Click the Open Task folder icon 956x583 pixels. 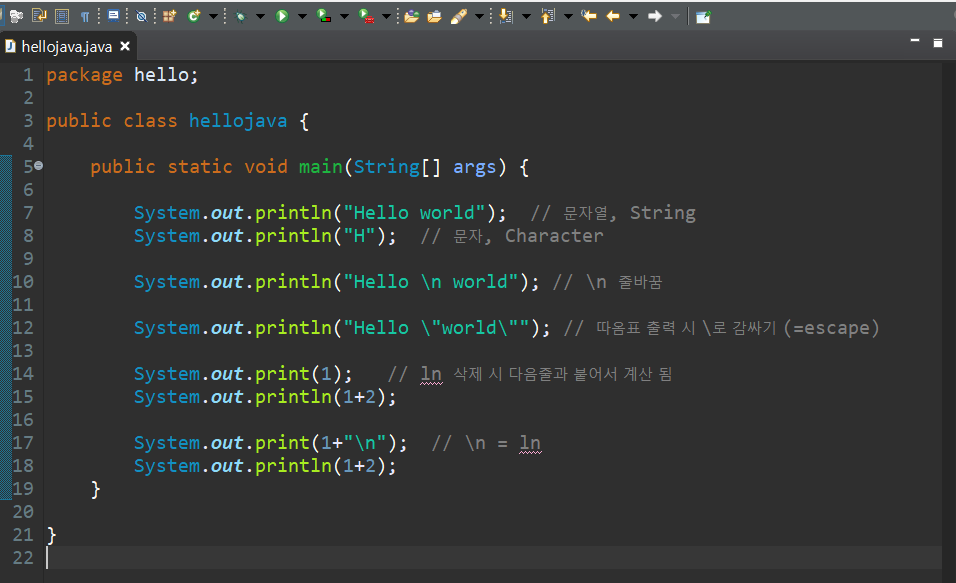435,16
